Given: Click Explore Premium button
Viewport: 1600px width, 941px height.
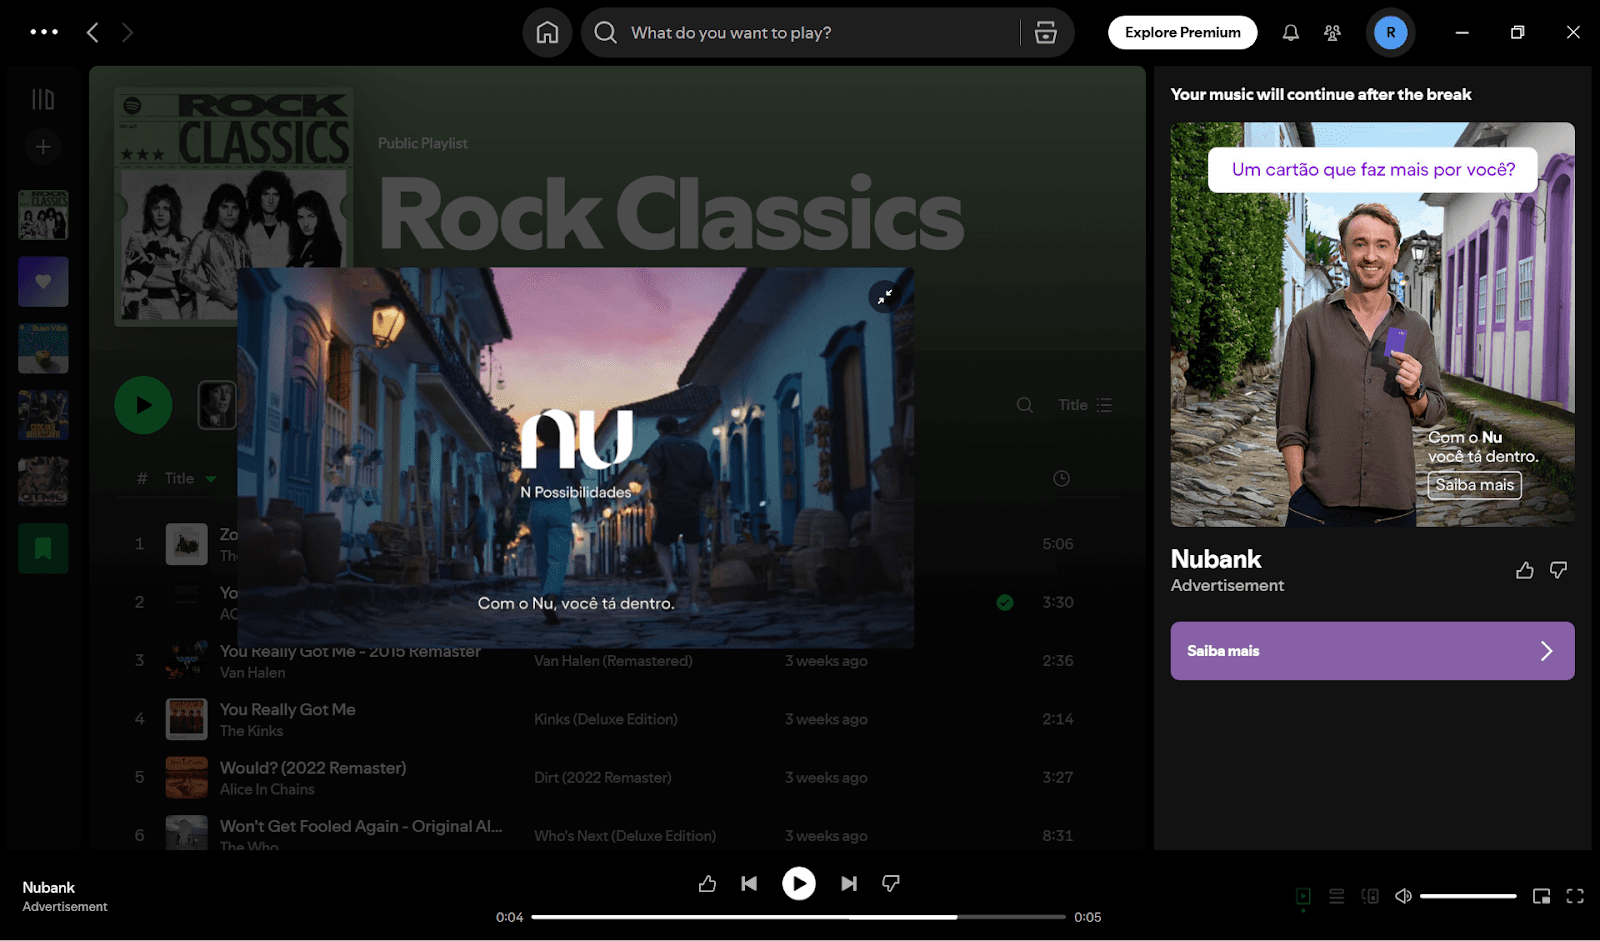Looking at the screenshot, I should pyautogui.click(x=1182, y=32).
